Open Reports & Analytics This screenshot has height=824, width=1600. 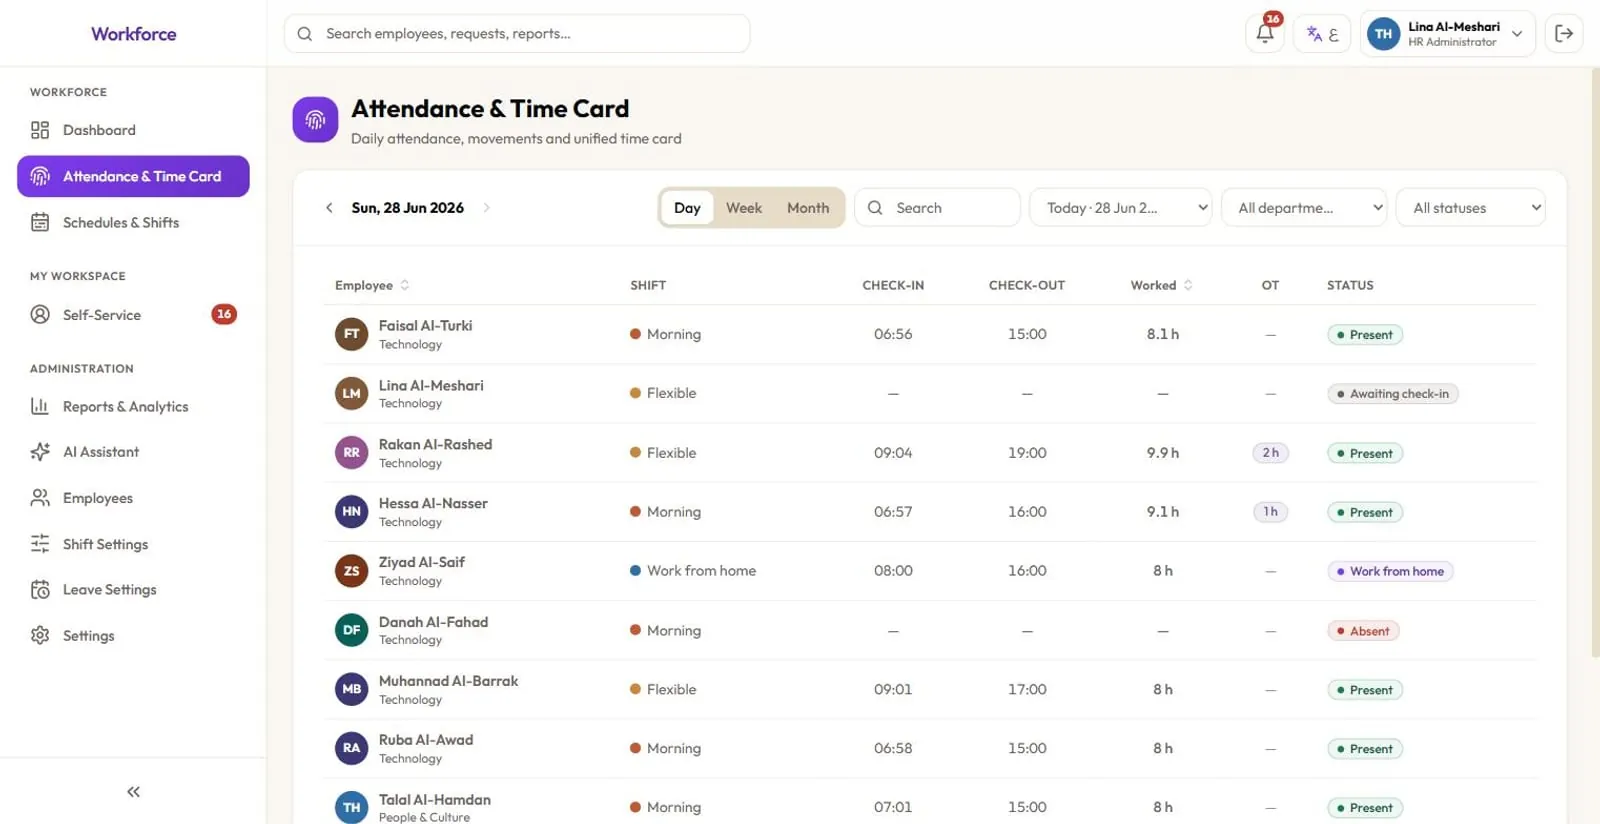click(x=133, y=406)
